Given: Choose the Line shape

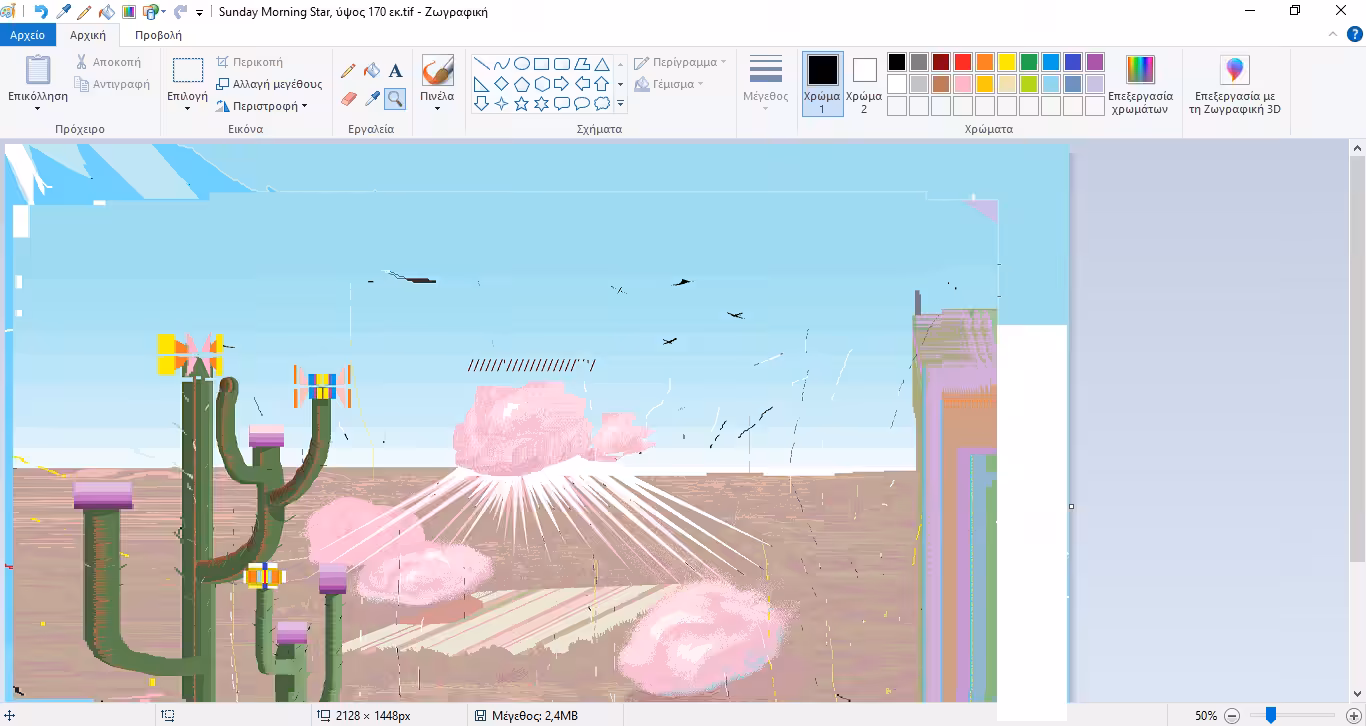Looking at the screenshot, I should pyautogui.click(x=481, y=64).
